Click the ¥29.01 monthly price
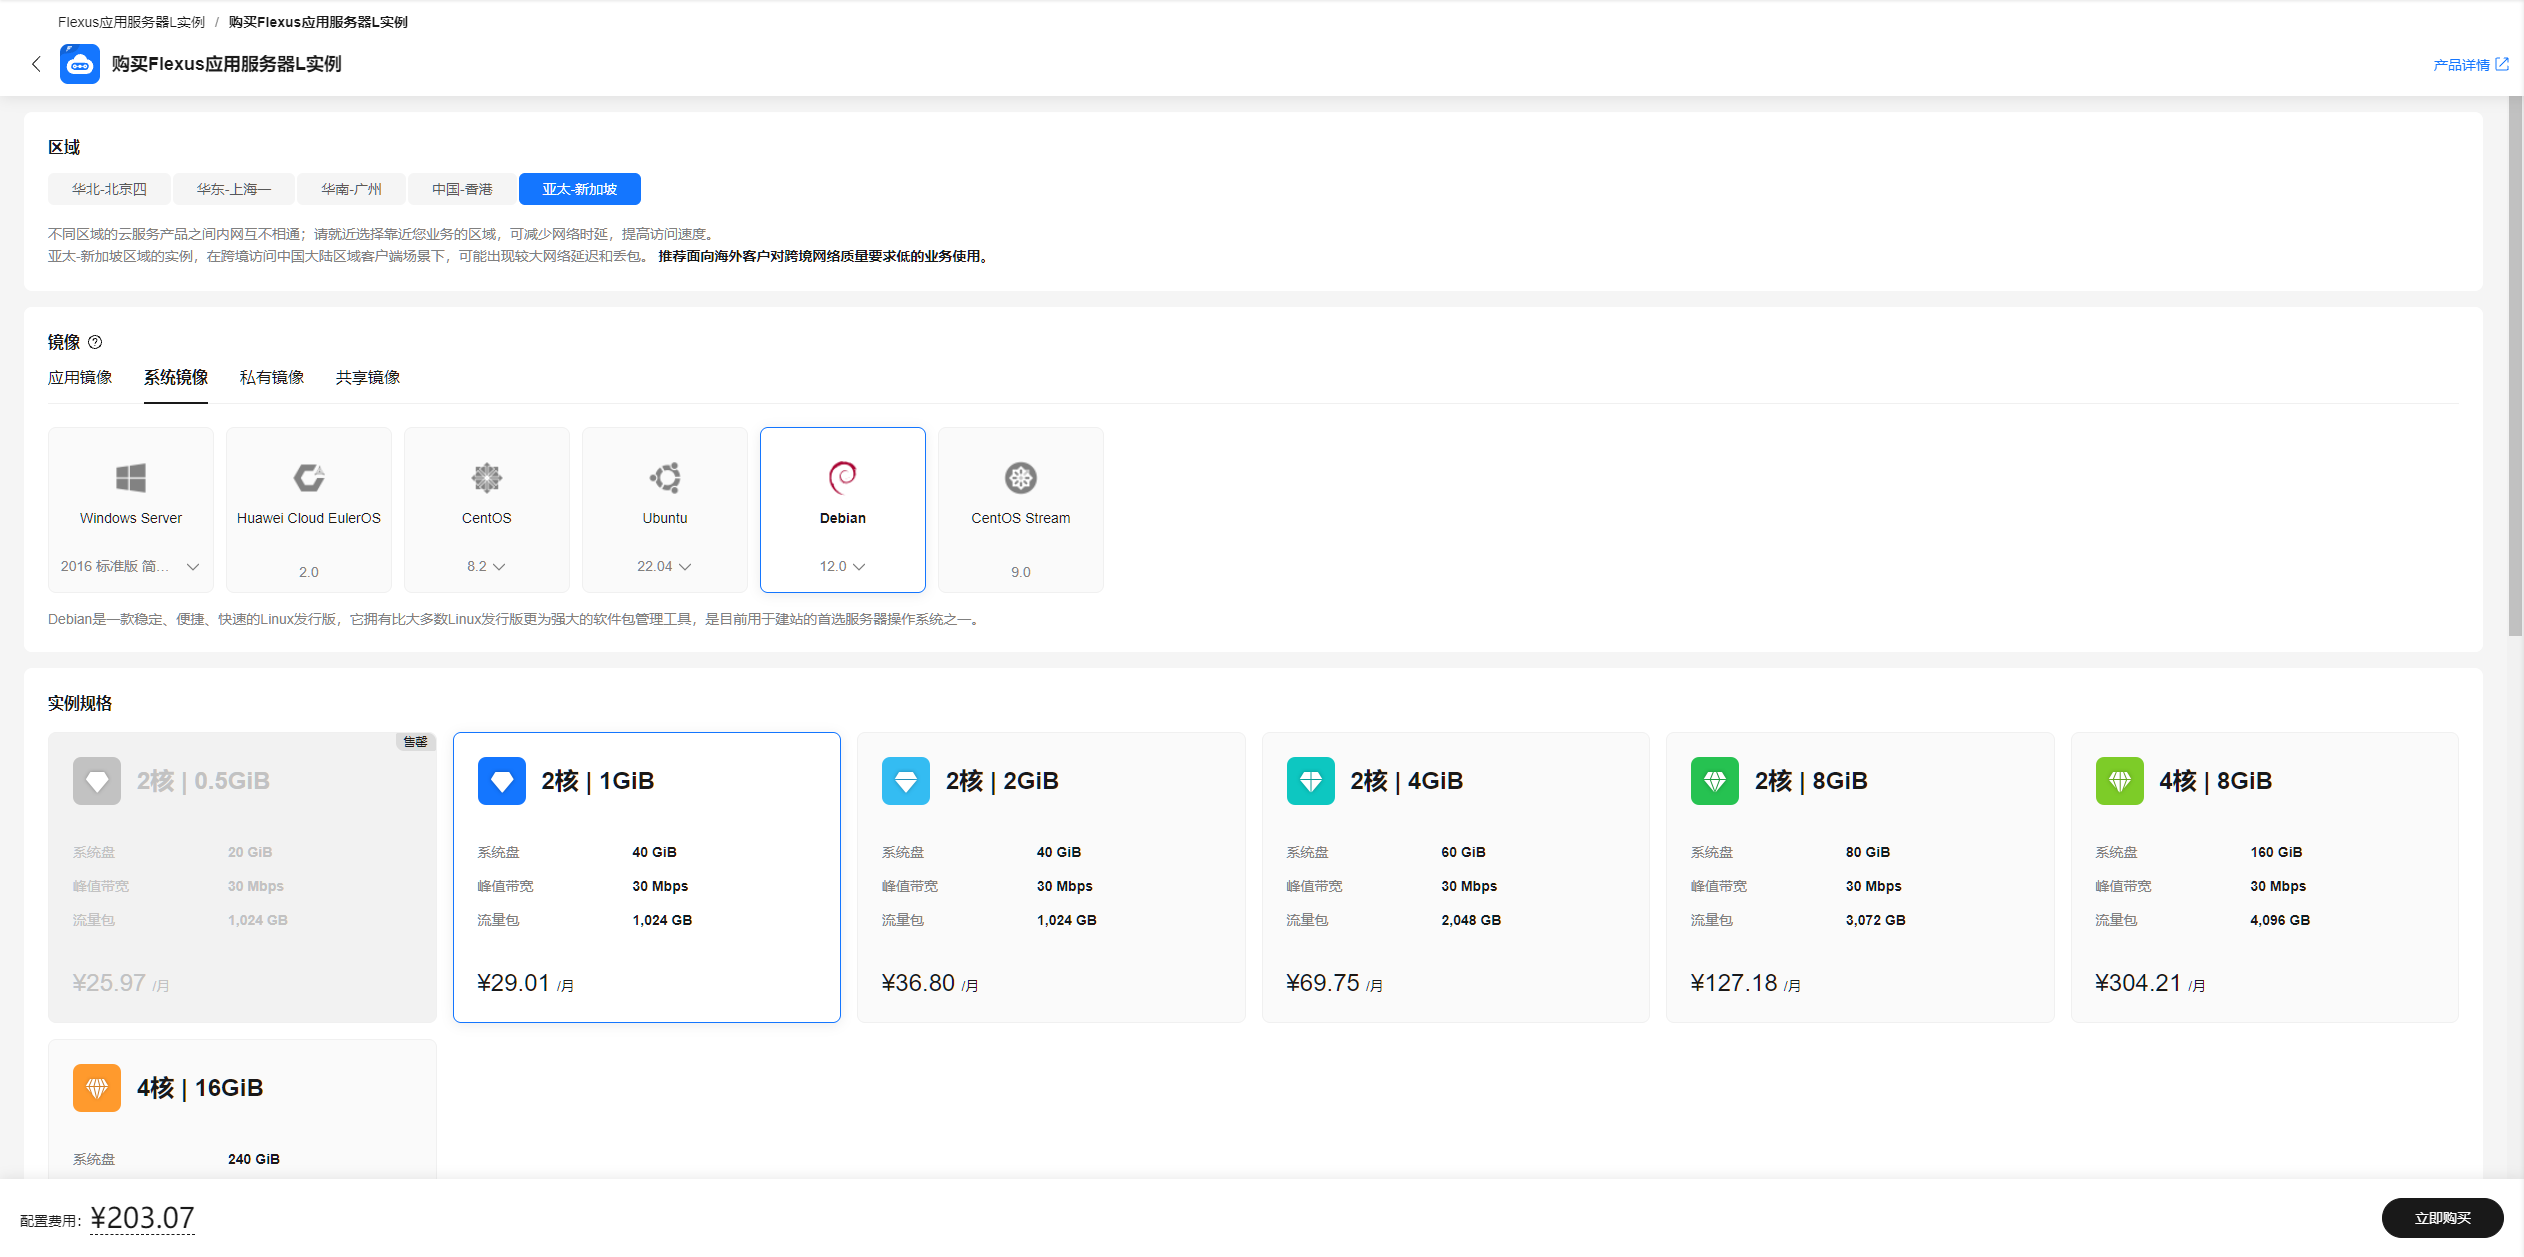Viewport: 2524px width, 1257px height. coord(514,983)
